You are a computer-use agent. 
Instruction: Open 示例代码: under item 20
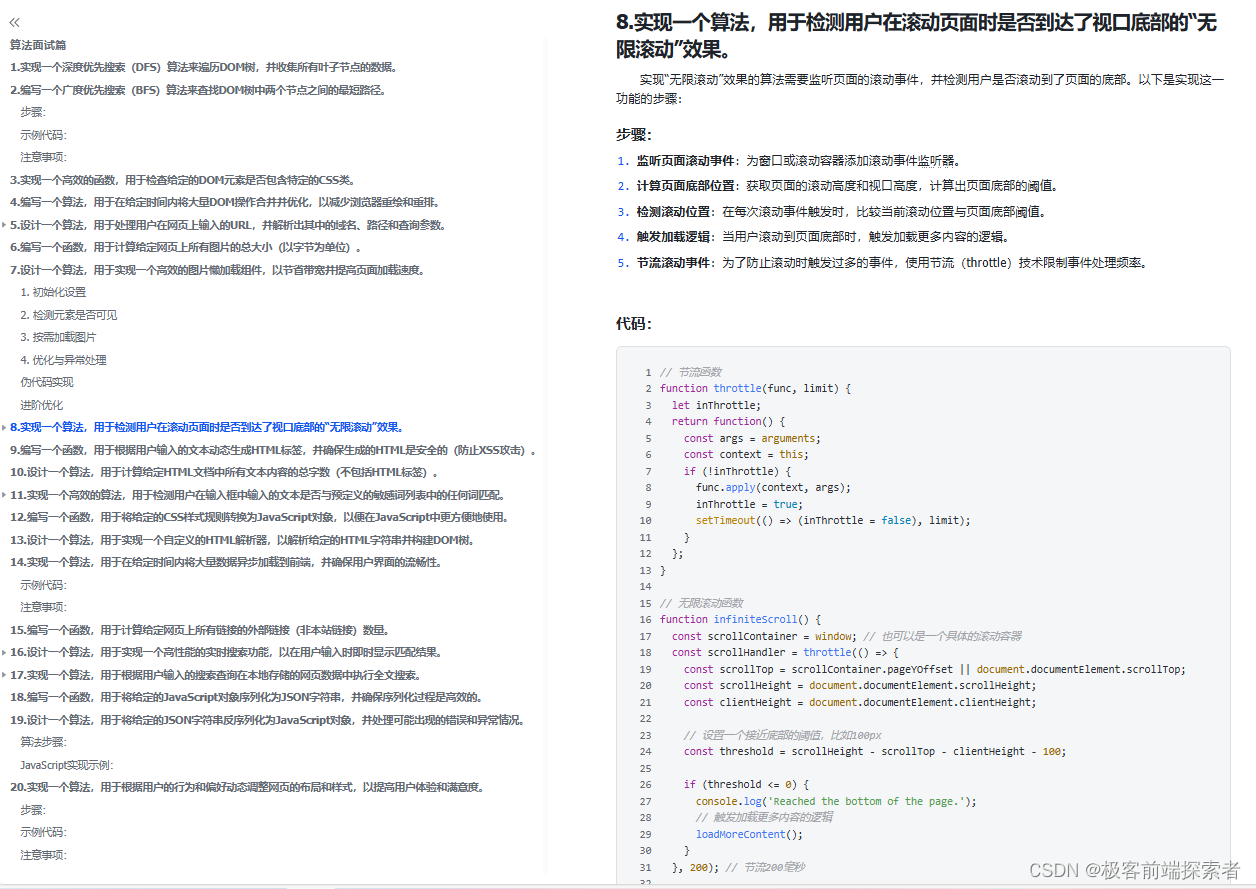[44, 832]
